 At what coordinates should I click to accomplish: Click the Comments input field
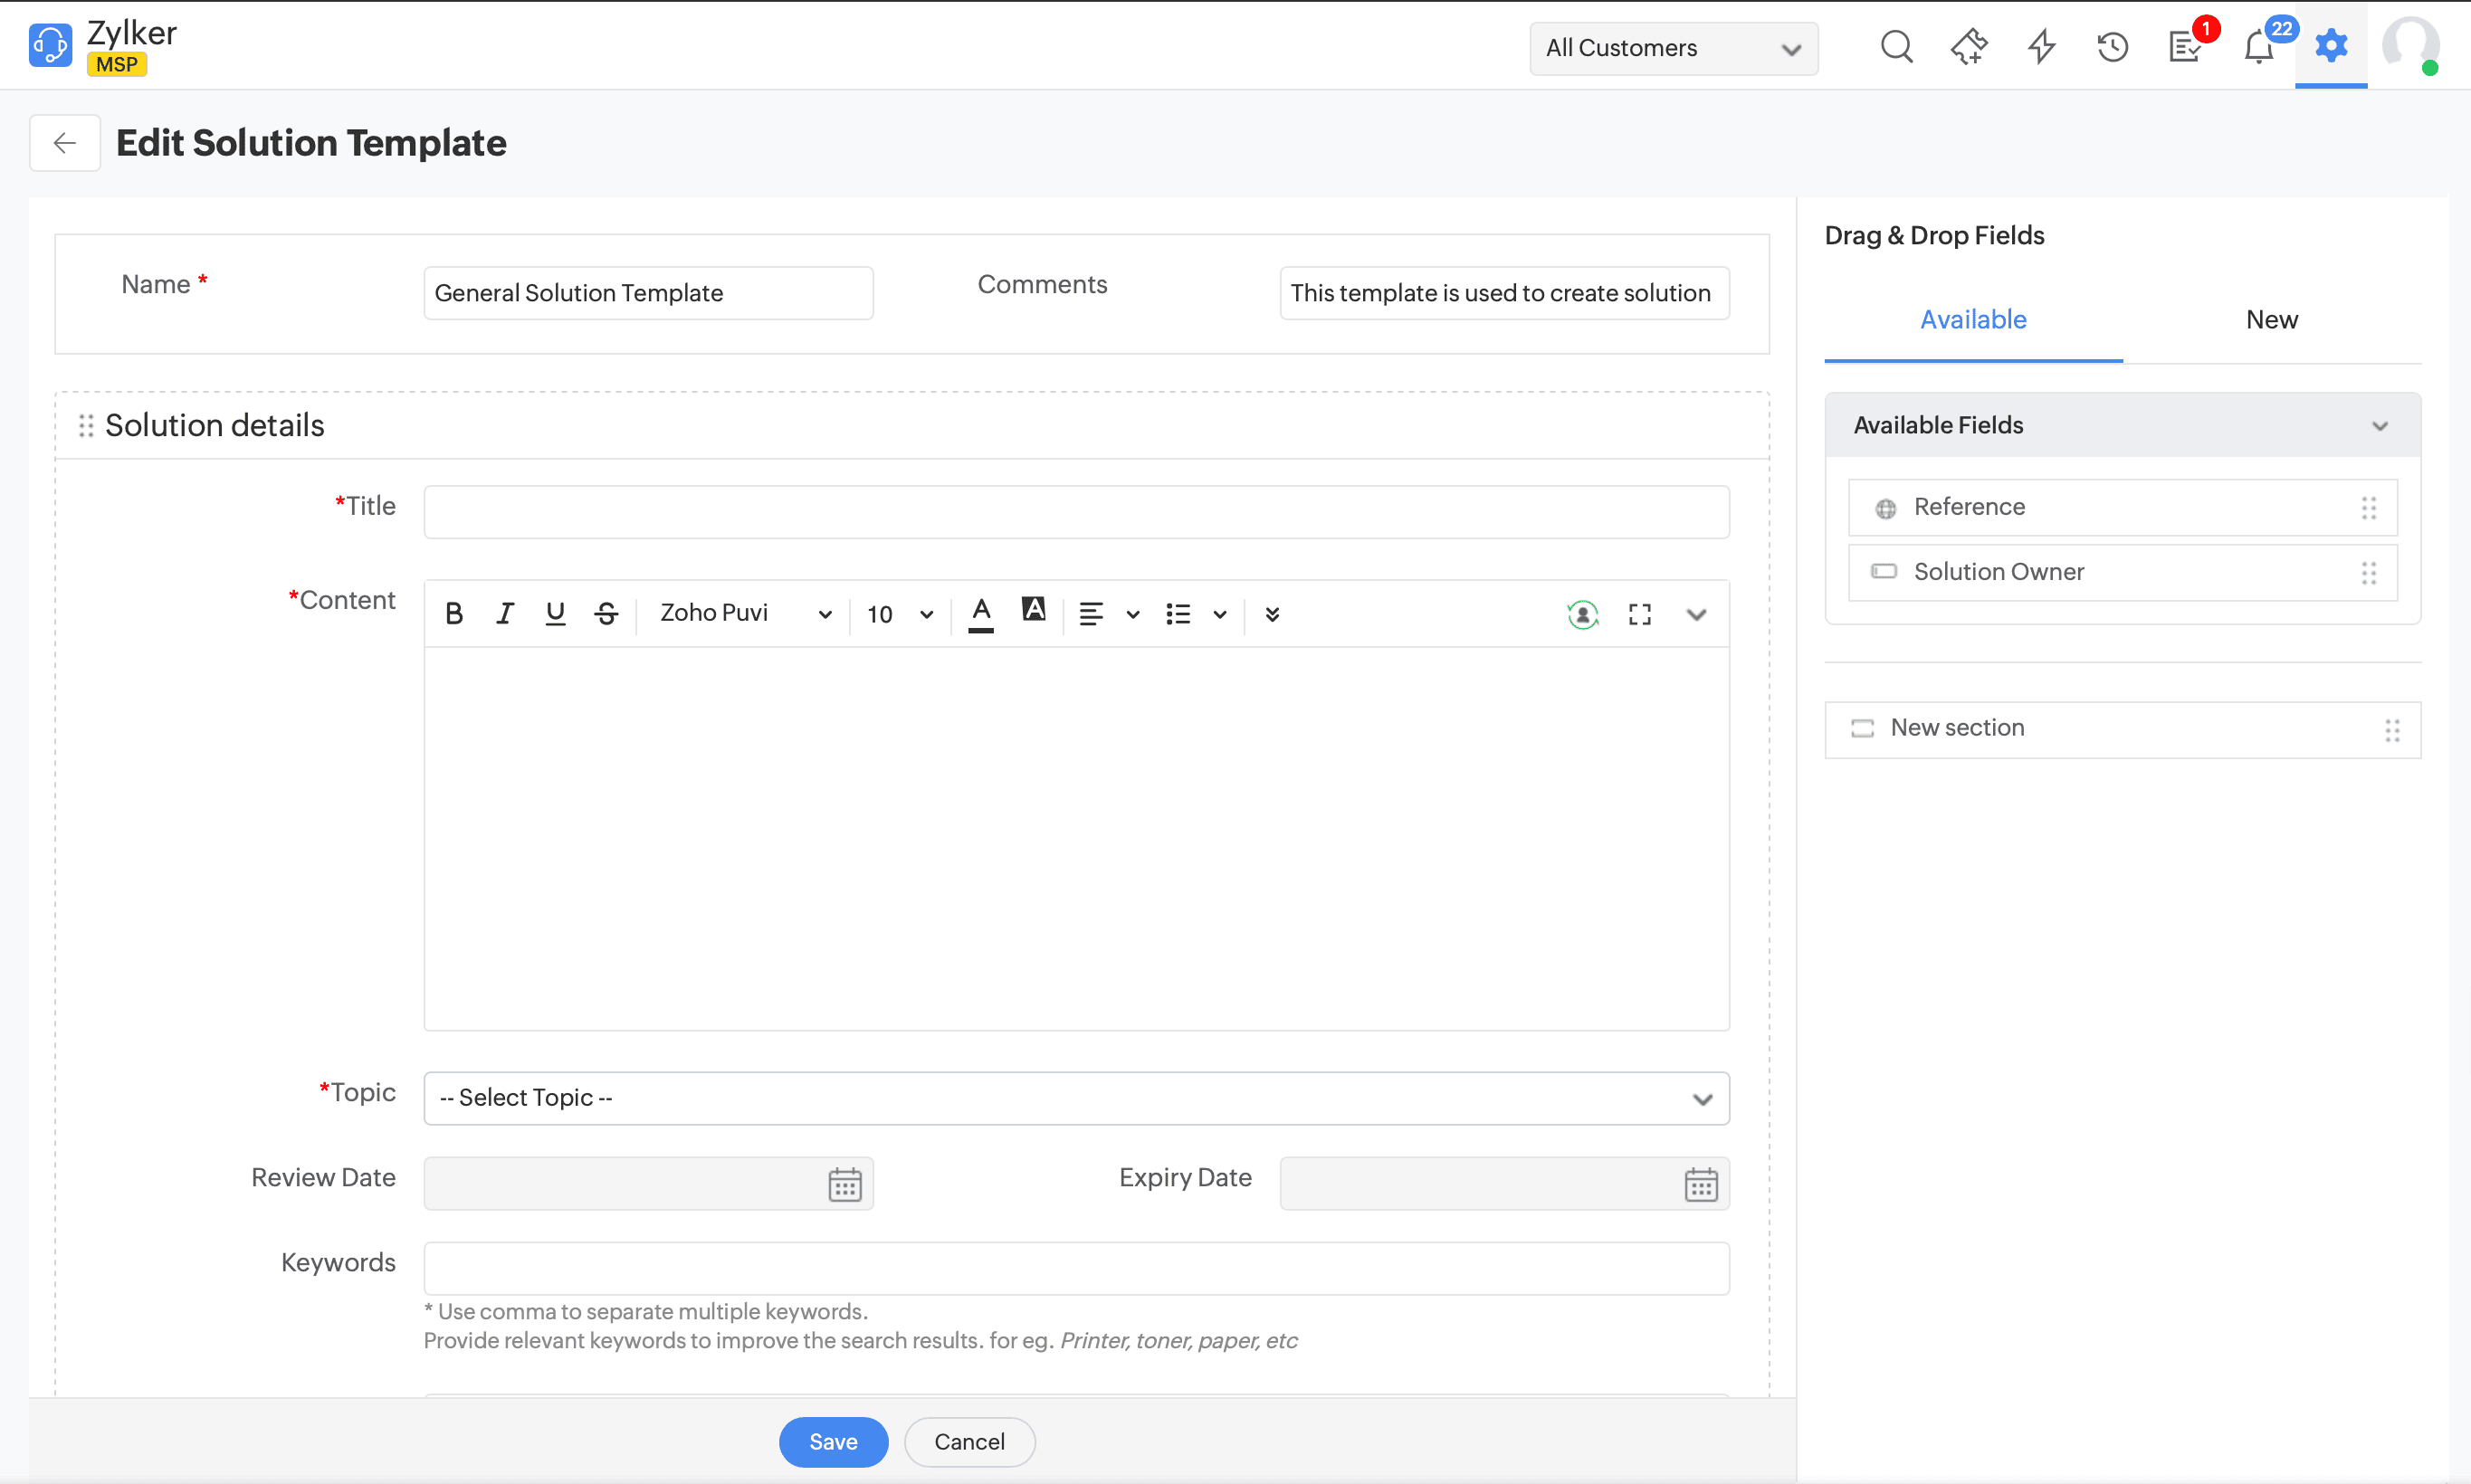pyautogui.click(x=1504, y=293)
